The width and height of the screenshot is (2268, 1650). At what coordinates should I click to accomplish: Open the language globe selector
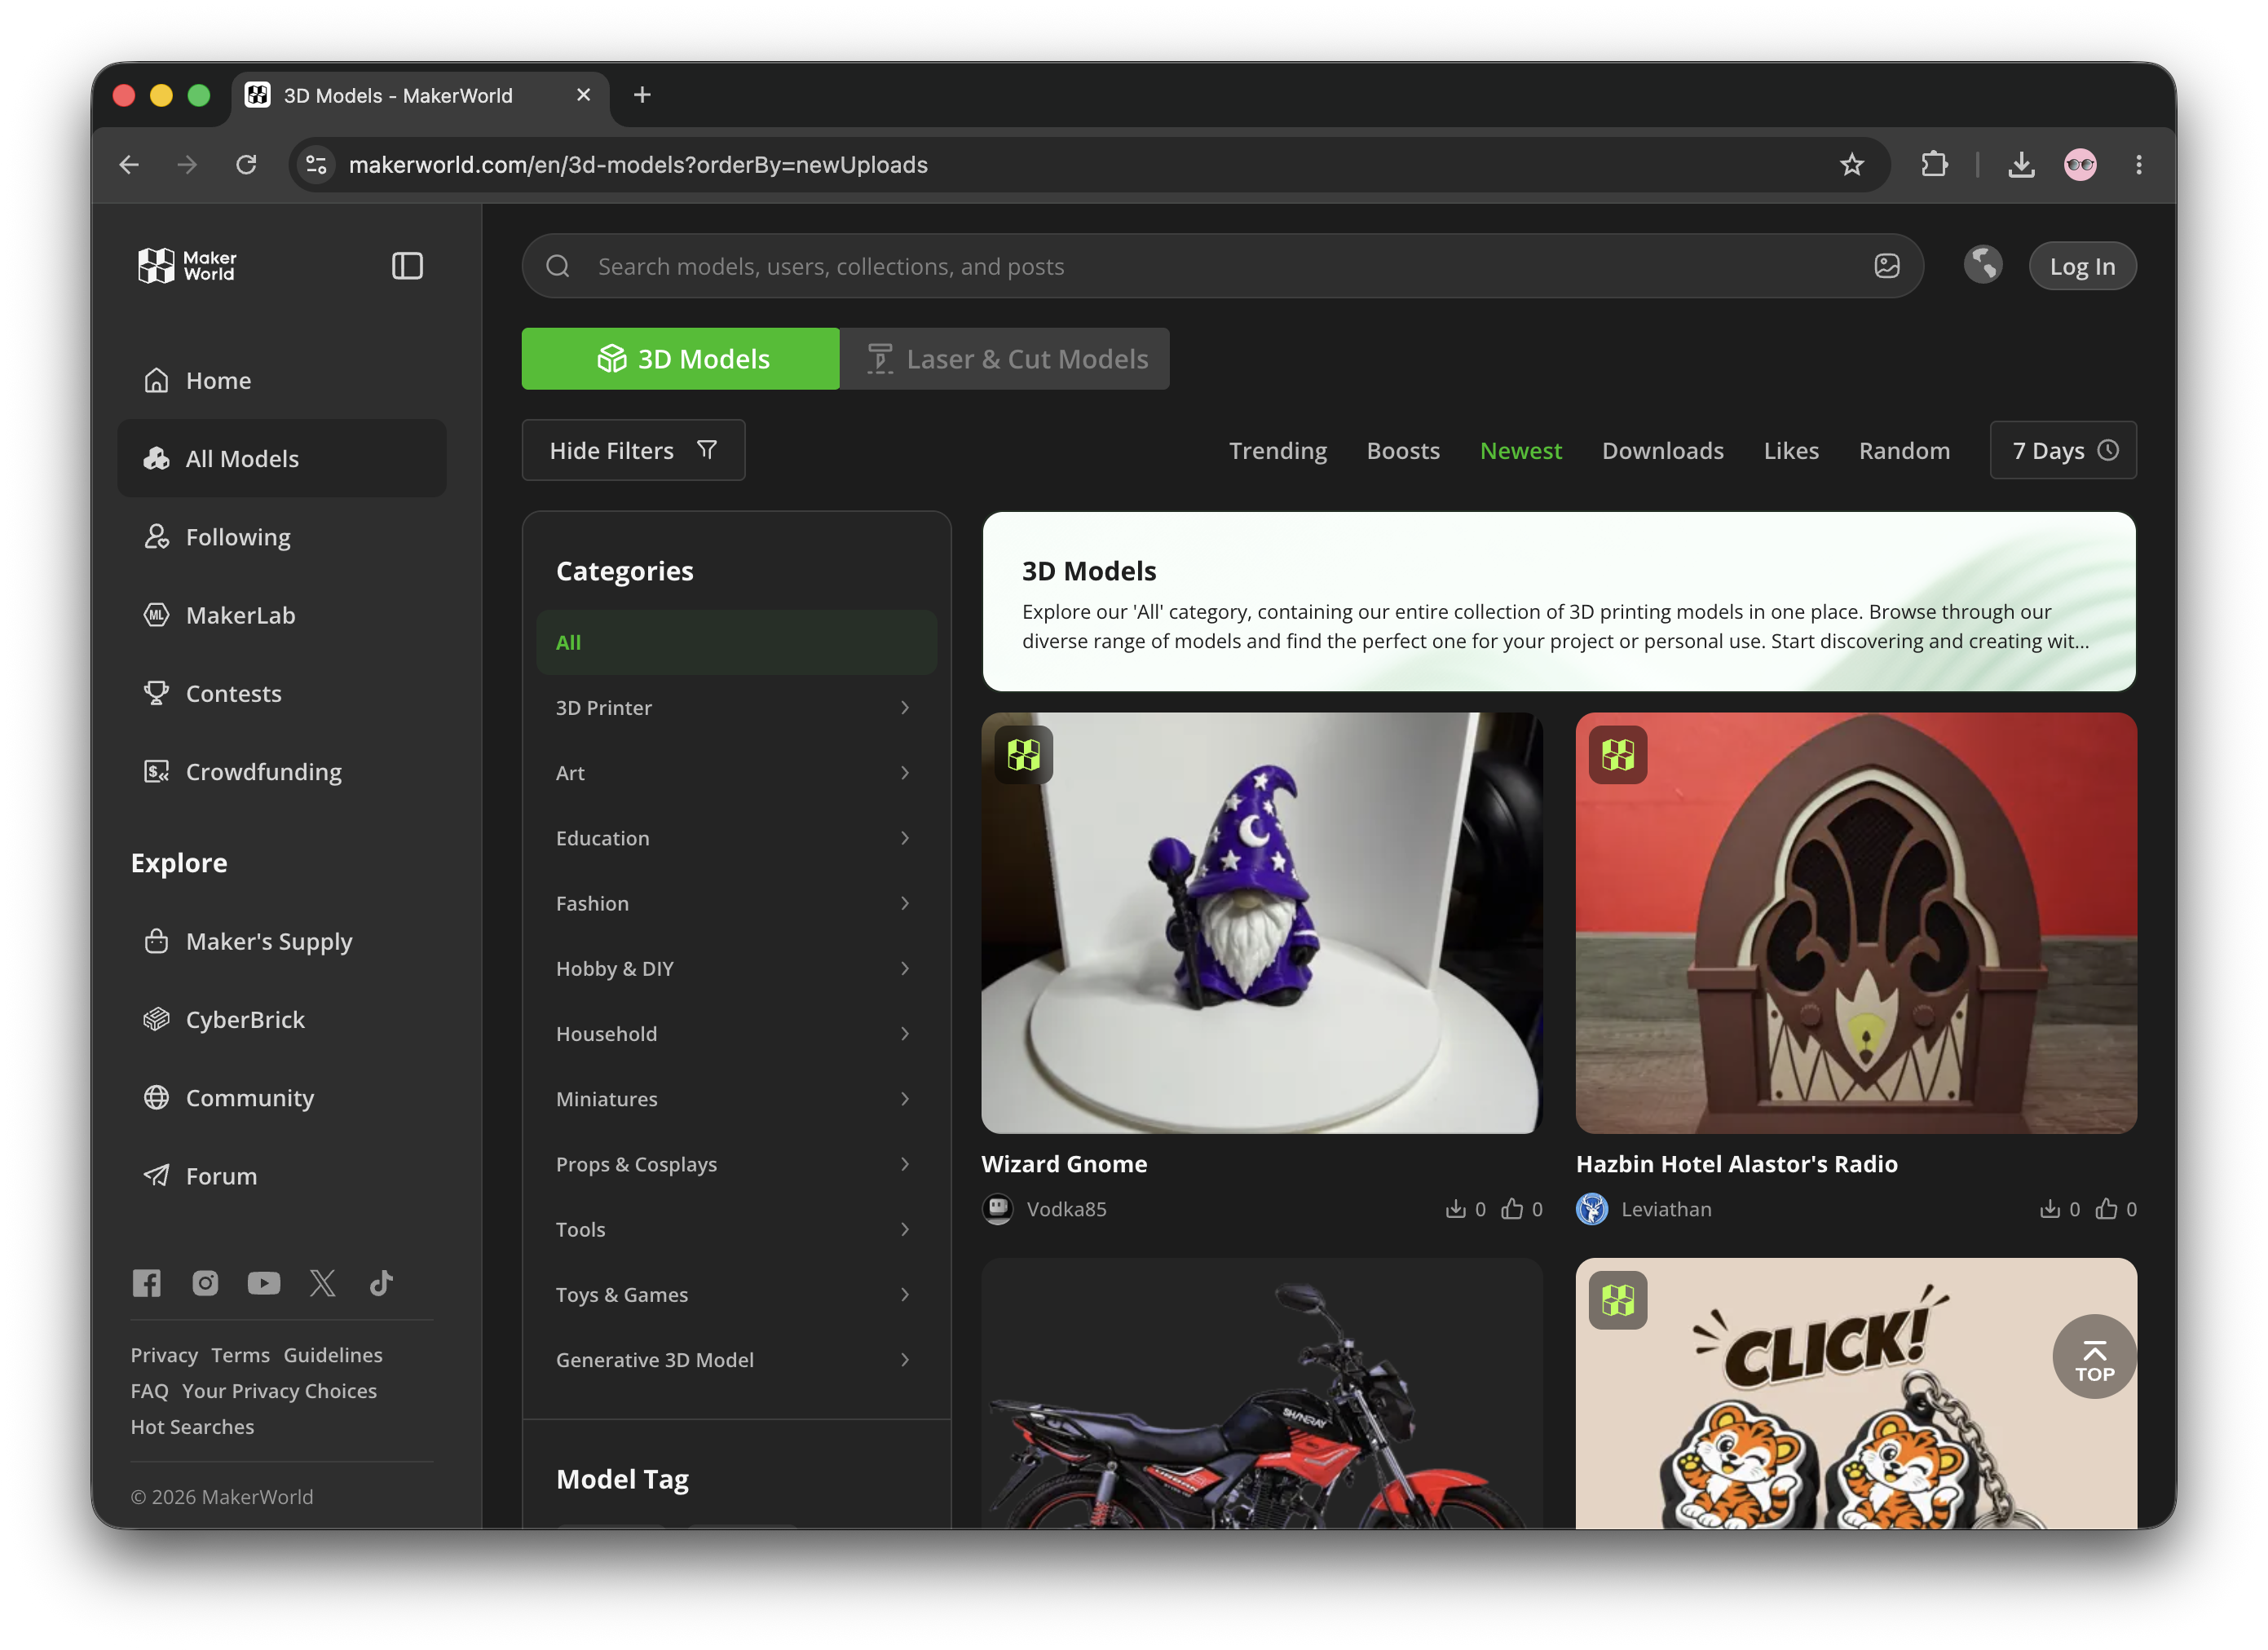coord(1982,266)
